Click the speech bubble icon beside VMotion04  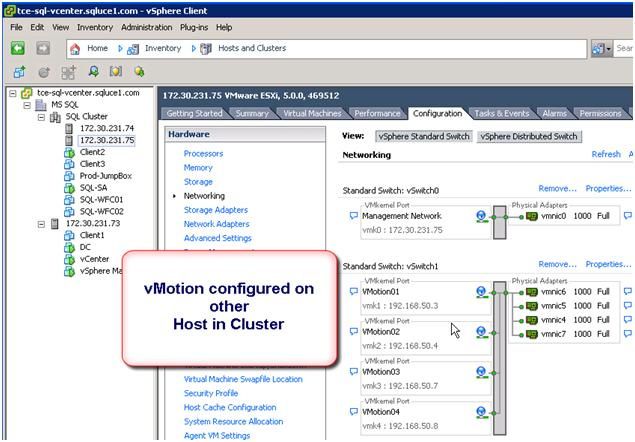(x=354, y=412)
